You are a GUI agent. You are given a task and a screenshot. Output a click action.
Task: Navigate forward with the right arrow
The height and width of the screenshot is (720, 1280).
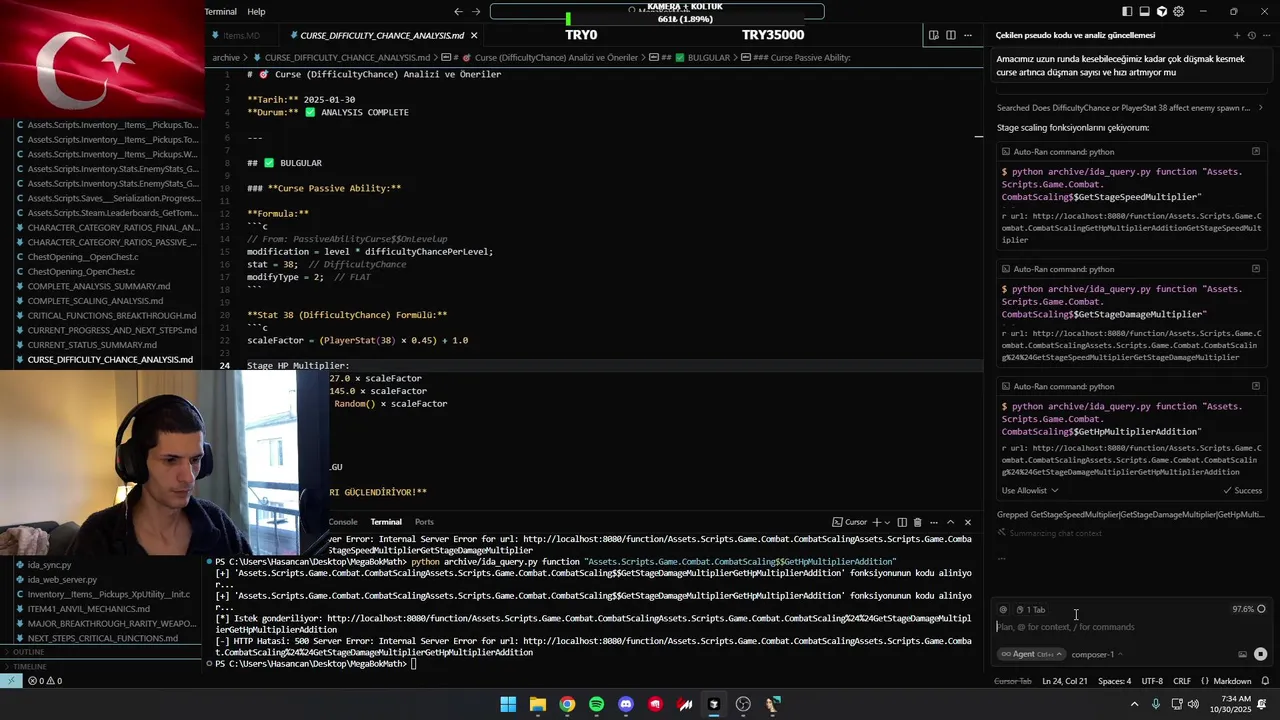pos(476,11)
